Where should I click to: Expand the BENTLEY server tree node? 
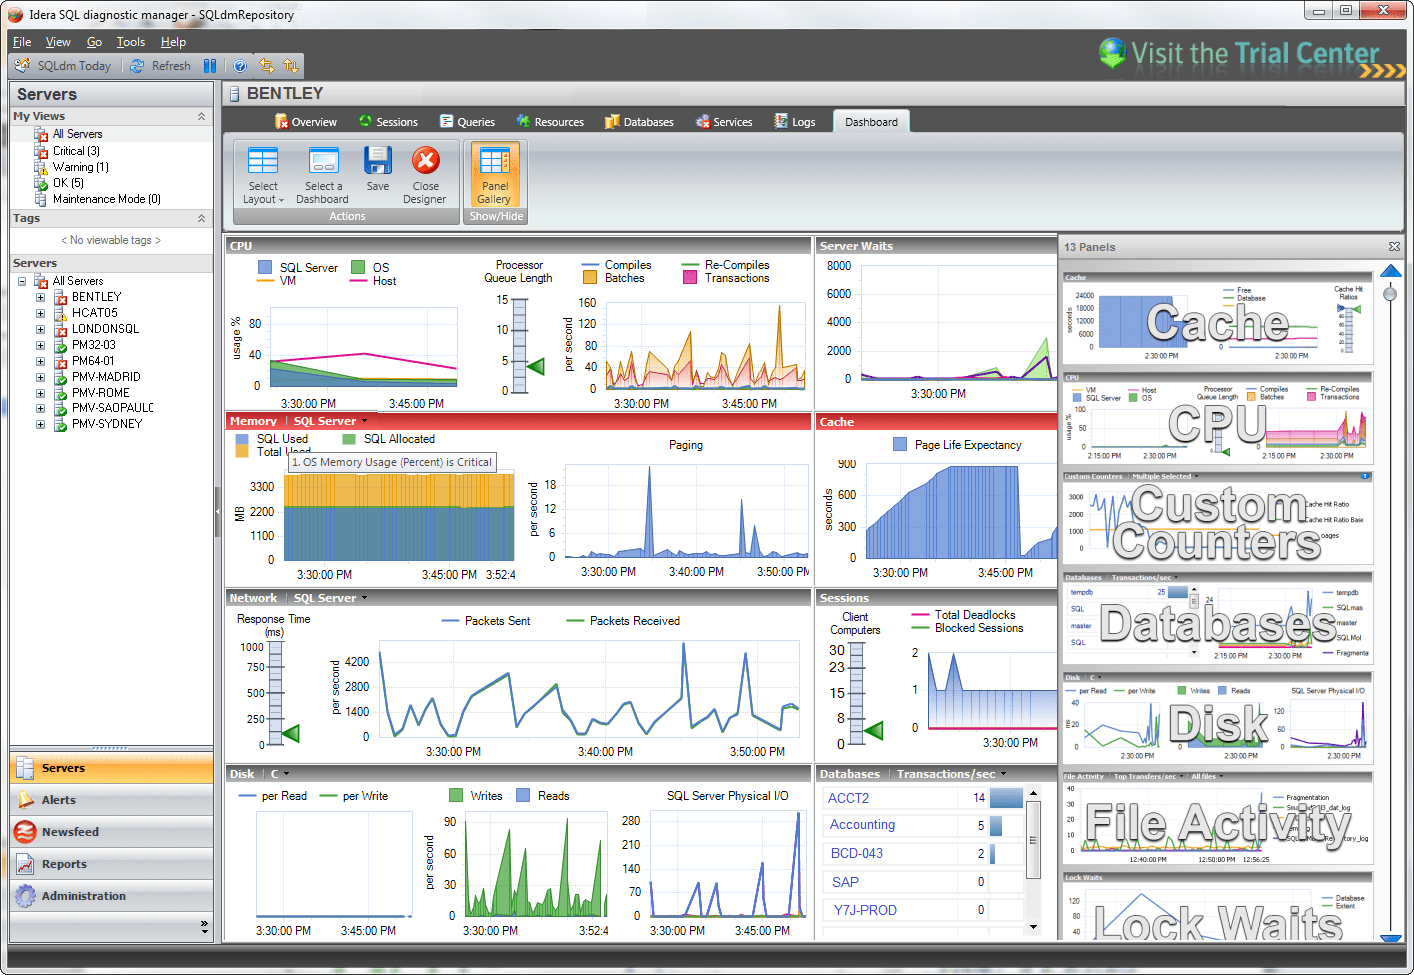click(x=40, y=297)
